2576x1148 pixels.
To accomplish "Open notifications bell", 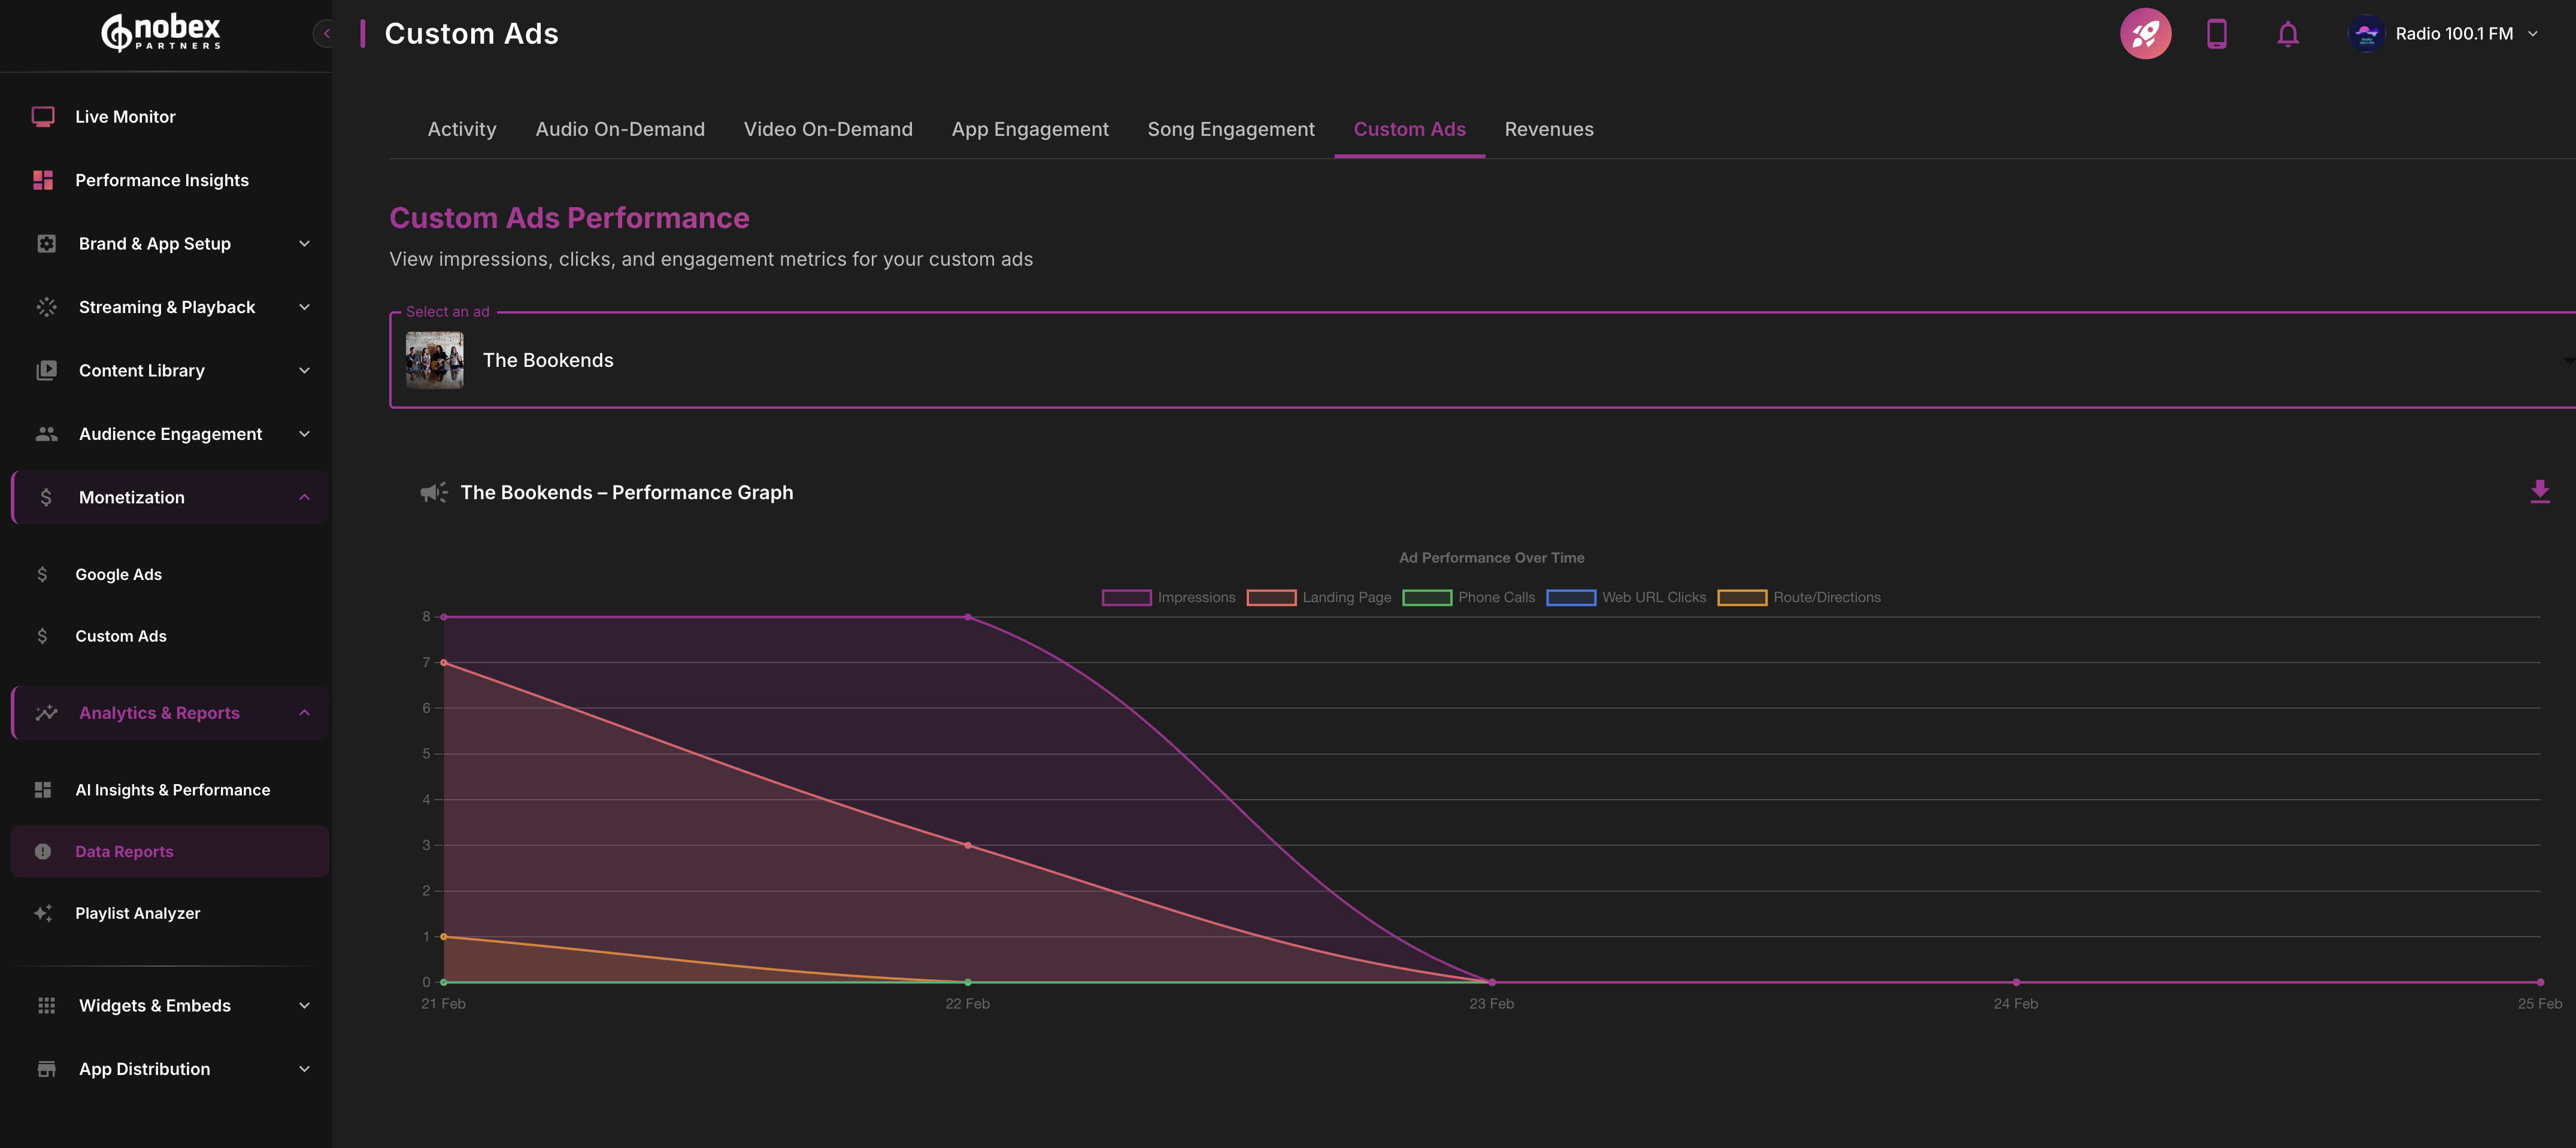I will pos(2287,34).
